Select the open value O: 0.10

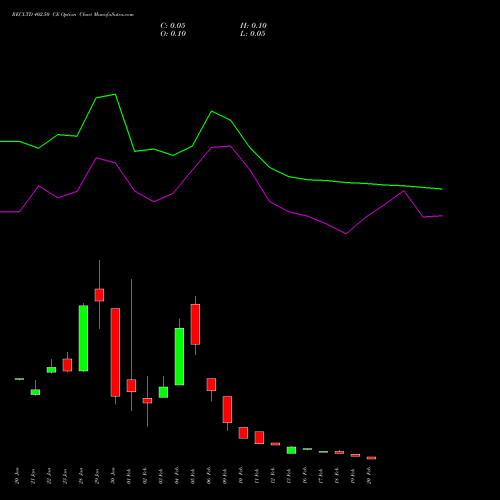173,34
